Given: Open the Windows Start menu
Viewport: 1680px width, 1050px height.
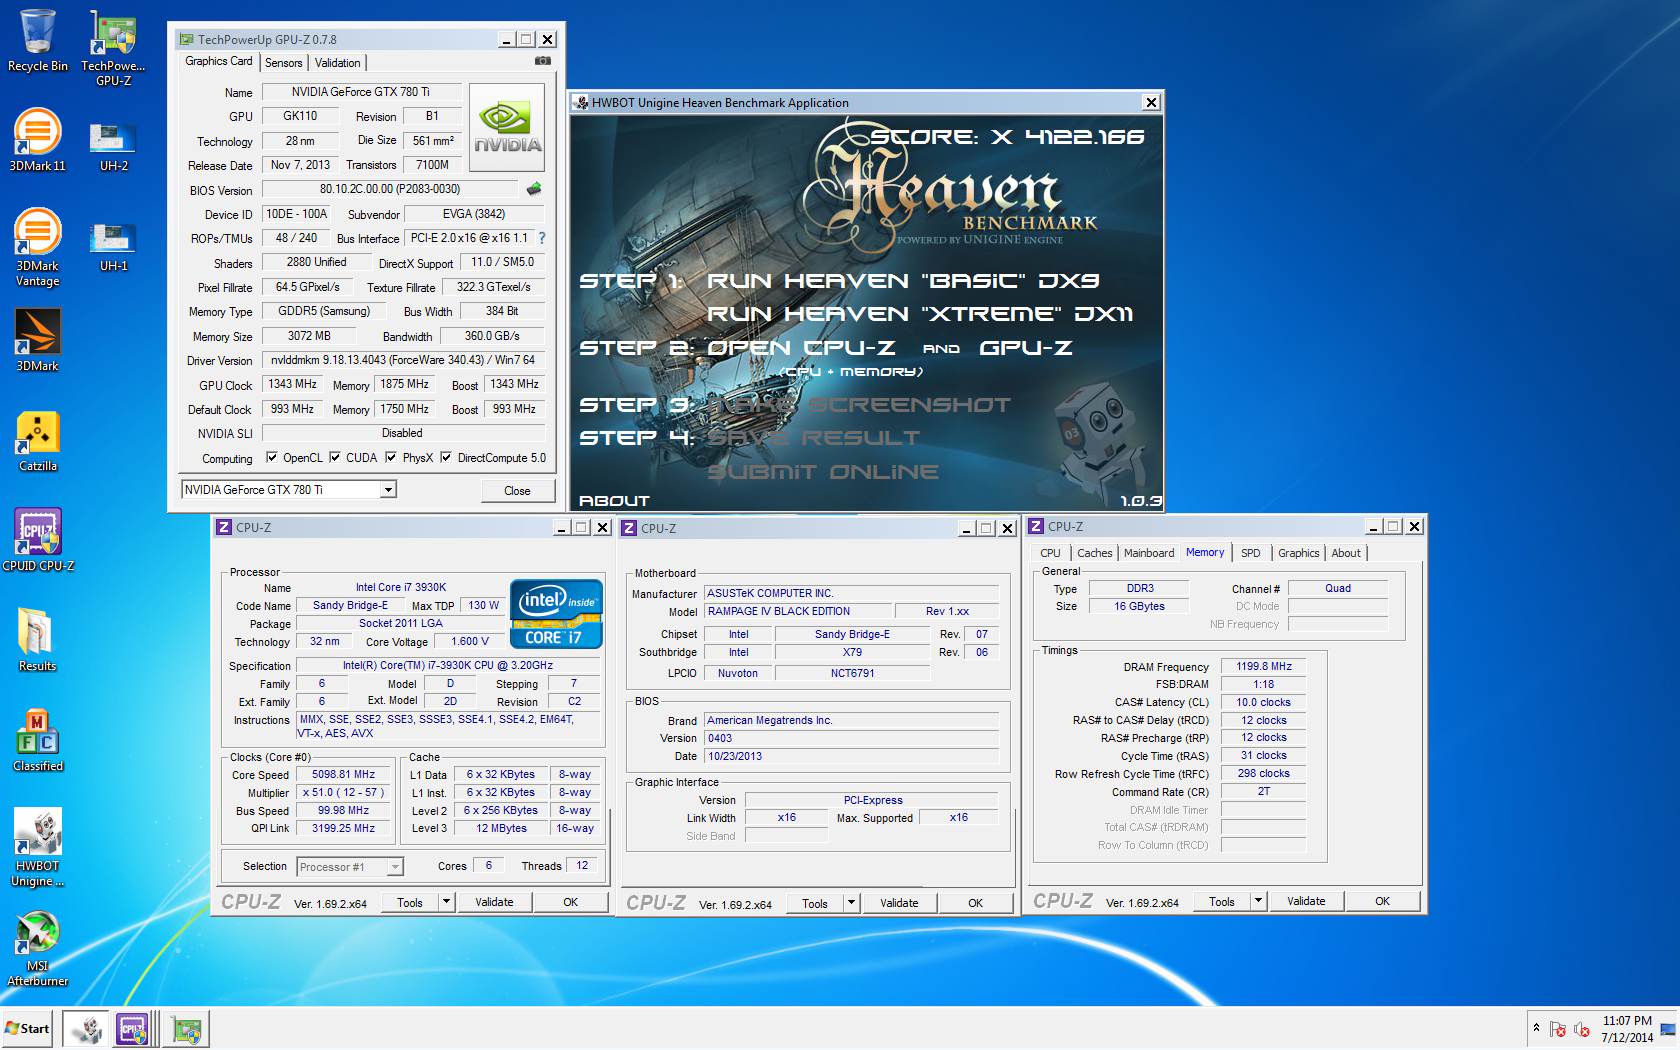Looking at the screenshot, I should [x=27, y=1028].
